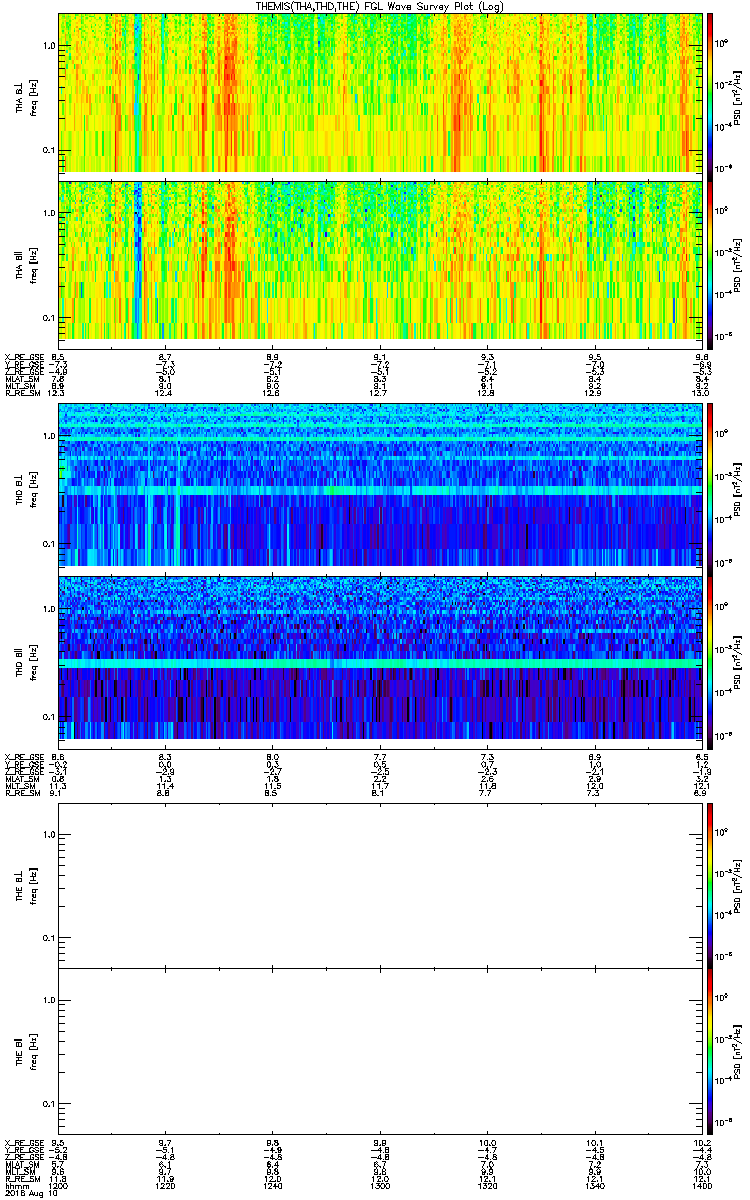Click the 1.0 frequency tick on the THE B-perpendicular panel
The image size is (750, 1200).
click(x=48, y=836)
